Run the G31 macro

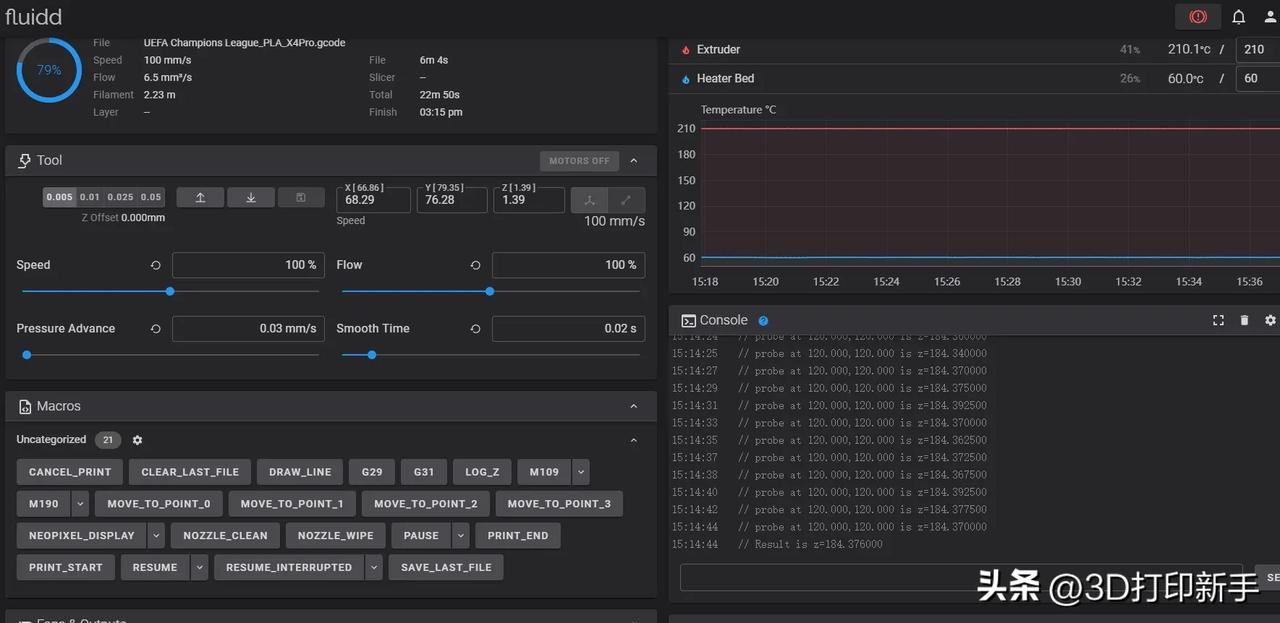424,472
